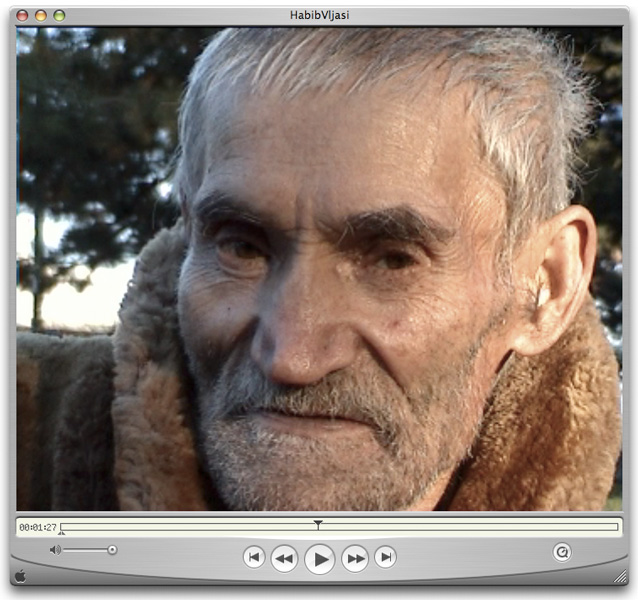Viewport: 638px width, 600px height.
Task: Click the playhead marker on the timeline
Action: click(318, 524)
